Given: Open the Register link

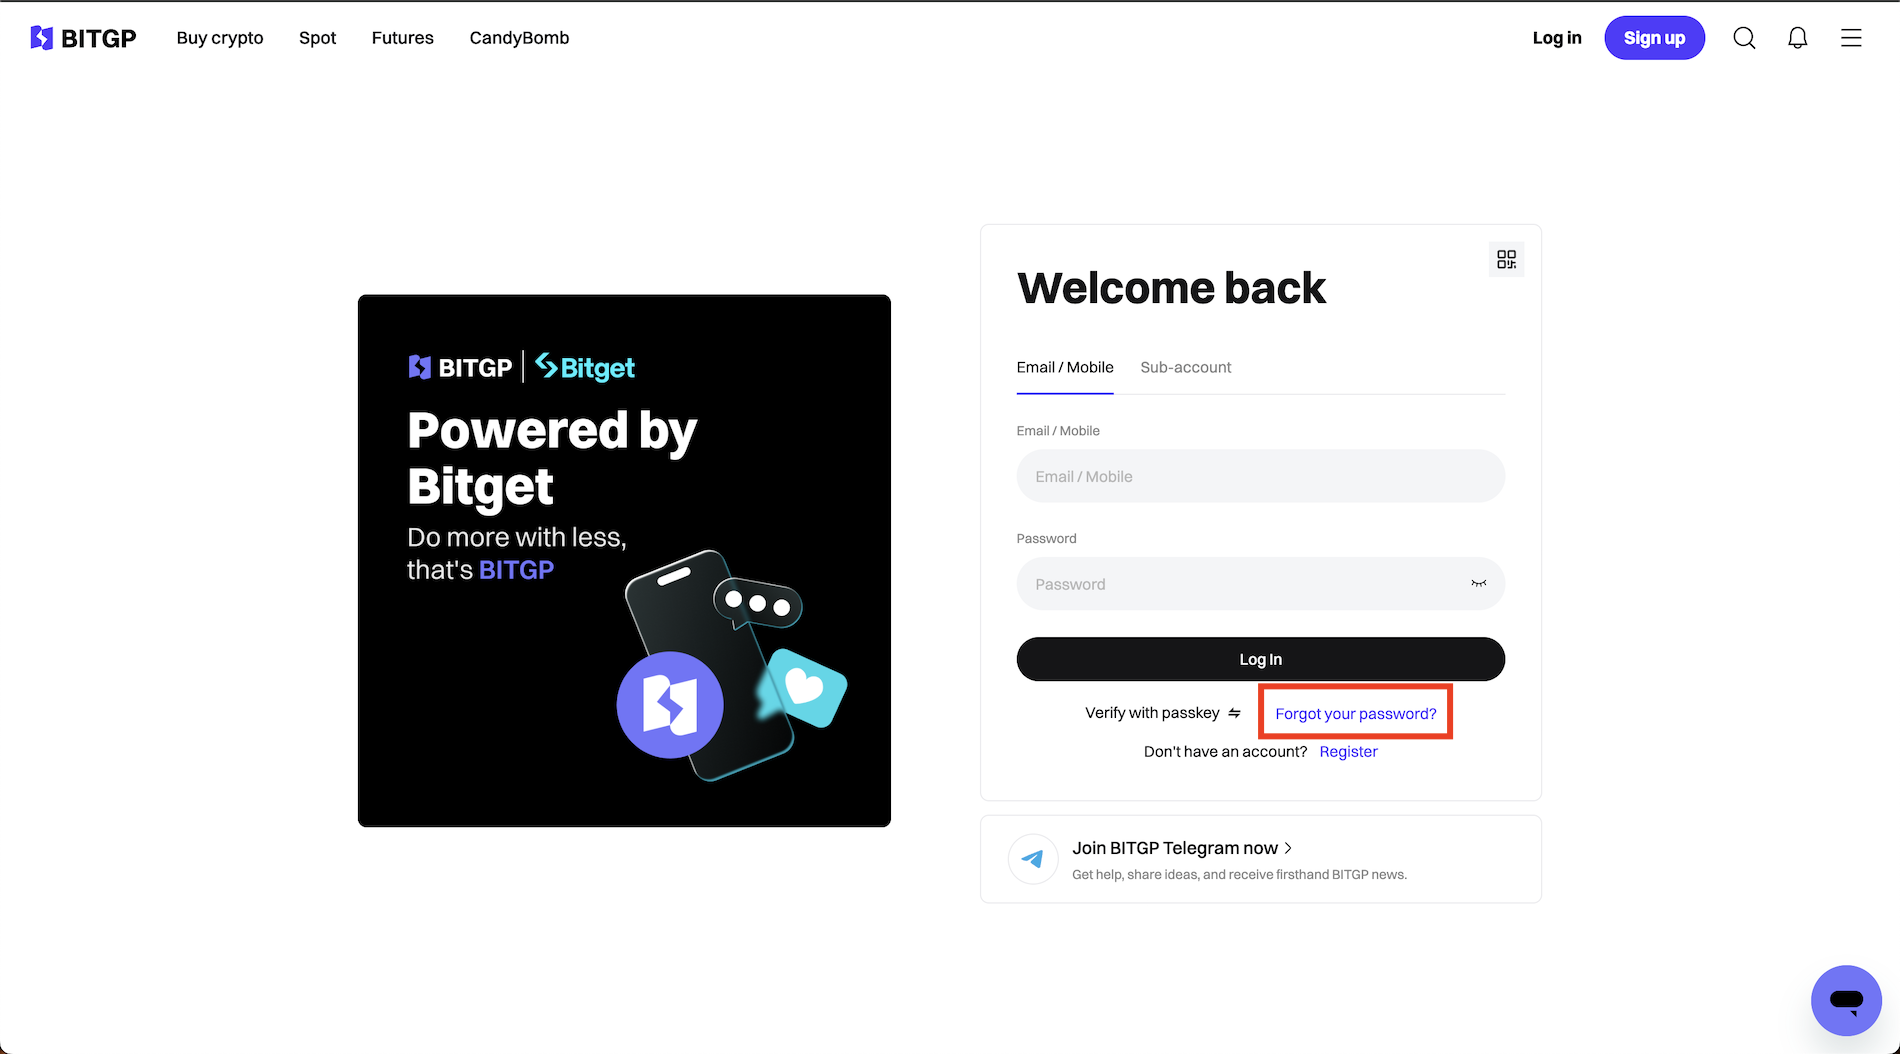Looking at the screenshot, I should click(1348, 752).
